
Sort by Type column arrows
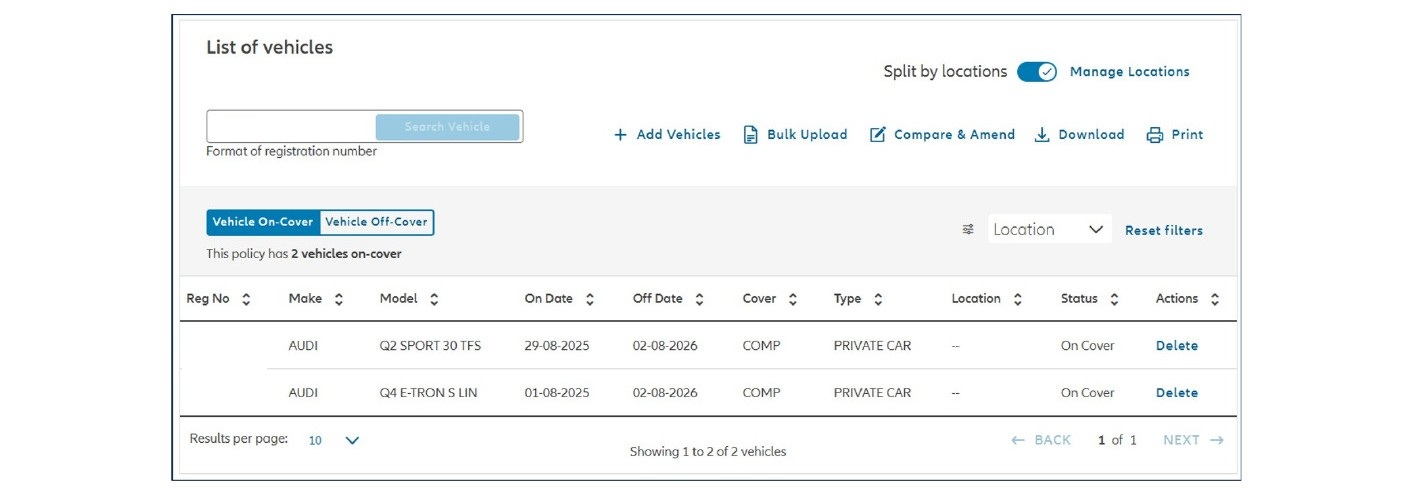click(878, 299)
